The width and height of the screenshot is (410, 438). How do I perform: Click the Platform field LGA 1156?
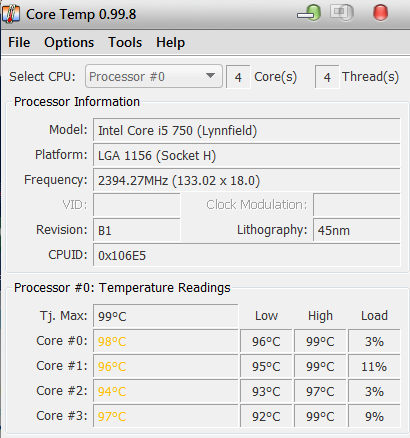[x=247, y=155]
